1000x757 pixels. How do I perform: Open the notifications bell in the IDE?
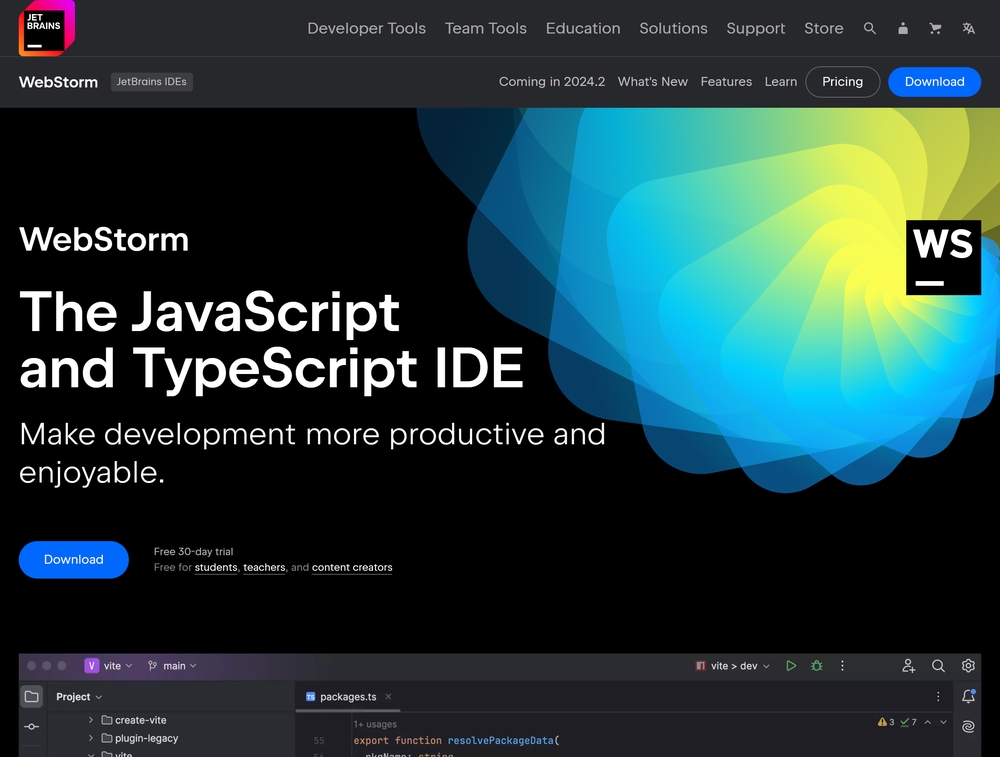968,694
